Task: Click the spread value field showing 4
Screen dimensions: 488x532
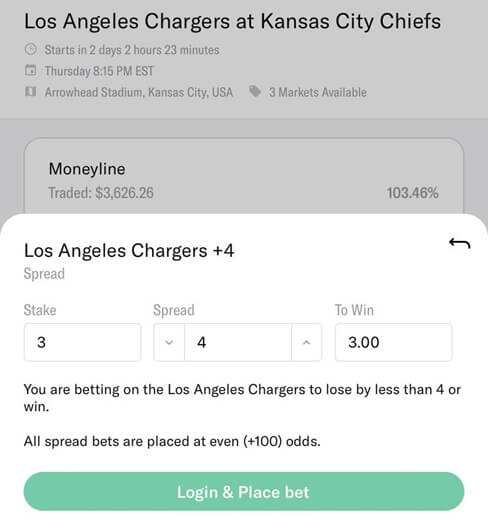Action: click(x=238, y=342)
